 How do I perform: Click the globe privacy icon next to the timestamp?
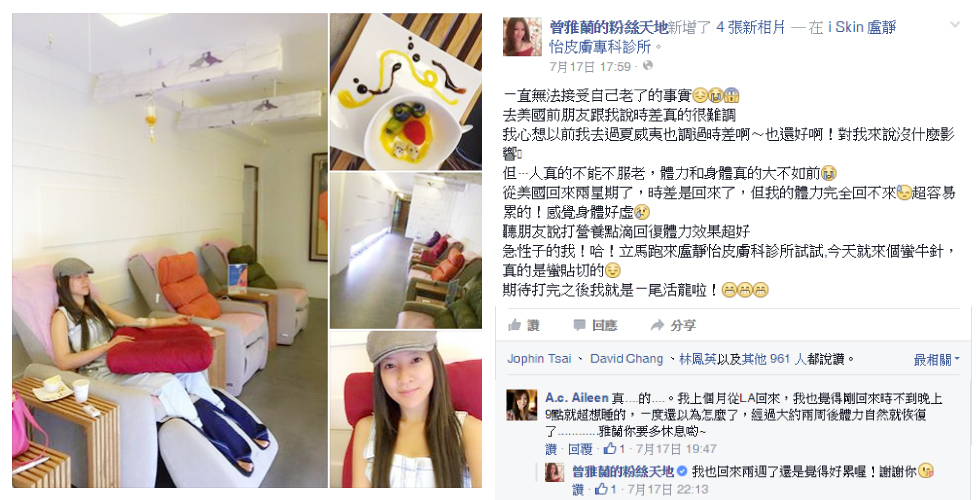(x=648, y=66)
